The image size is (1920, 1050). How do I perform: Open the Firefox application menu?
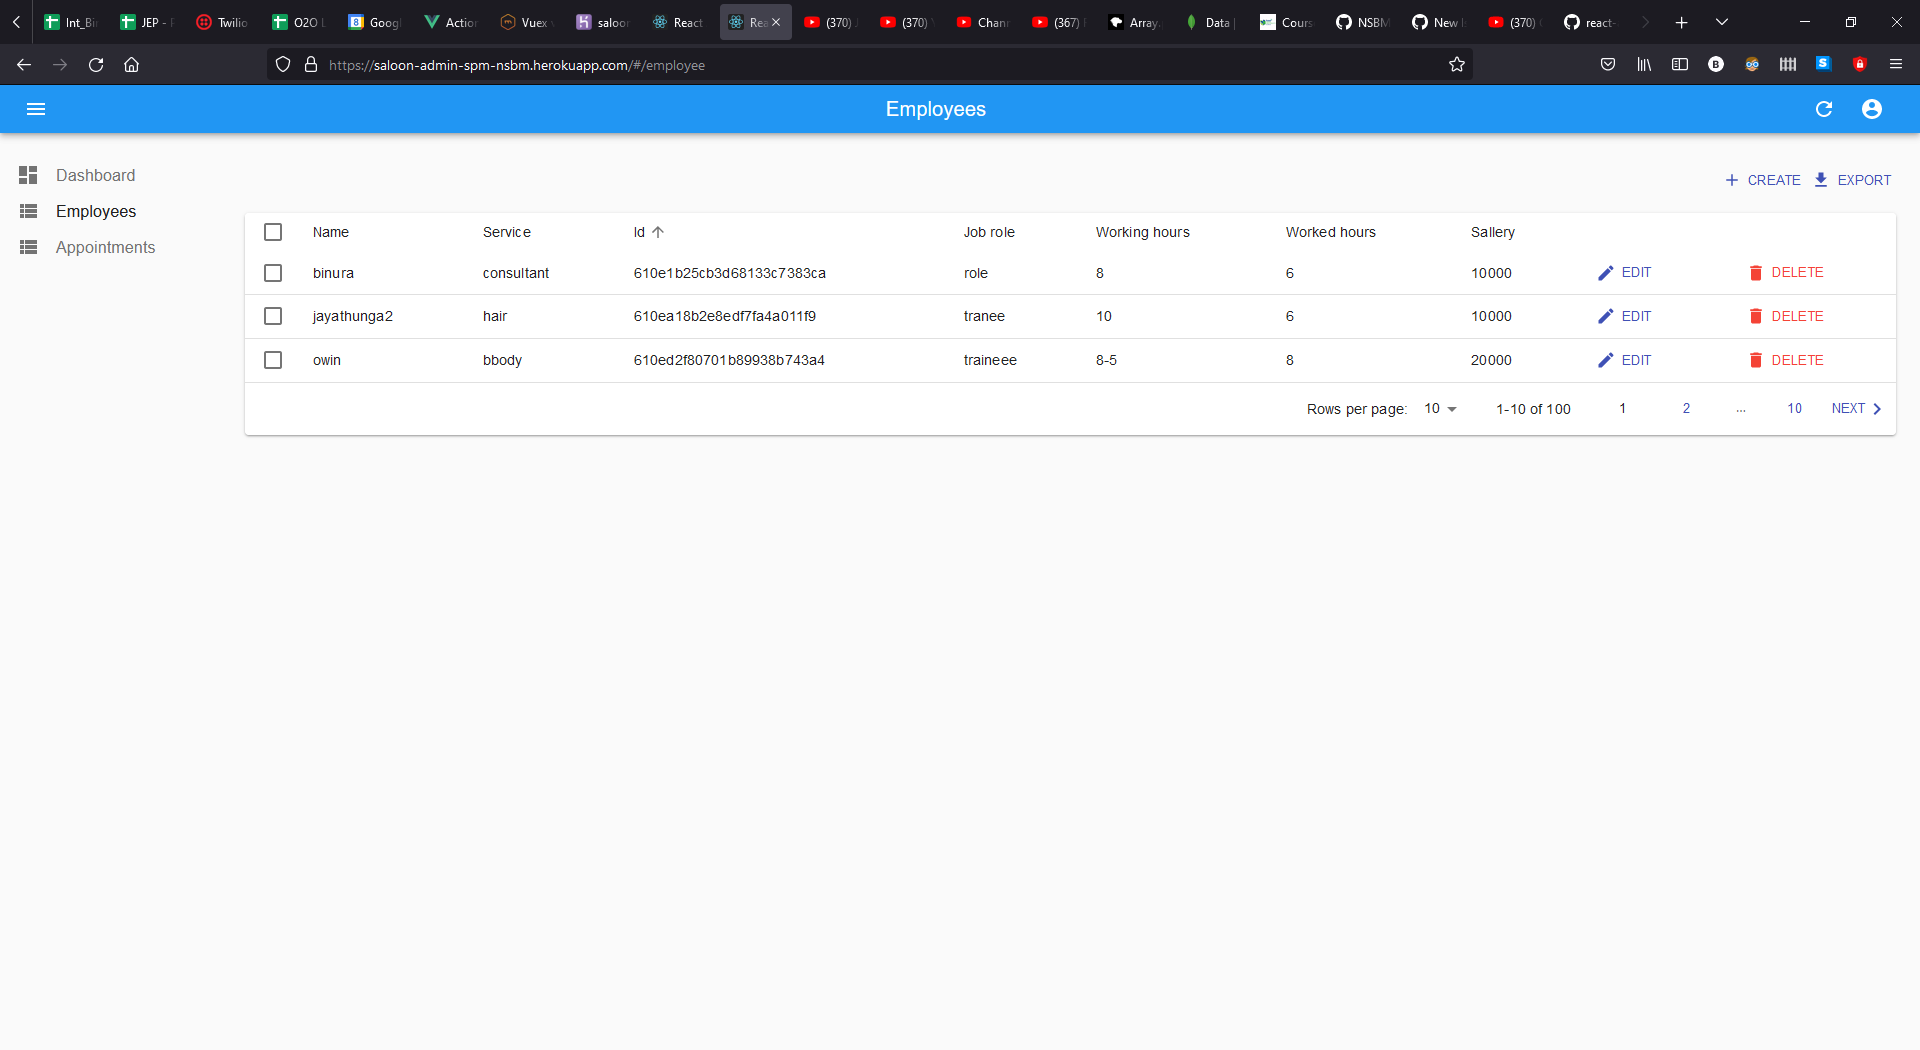1896,64
